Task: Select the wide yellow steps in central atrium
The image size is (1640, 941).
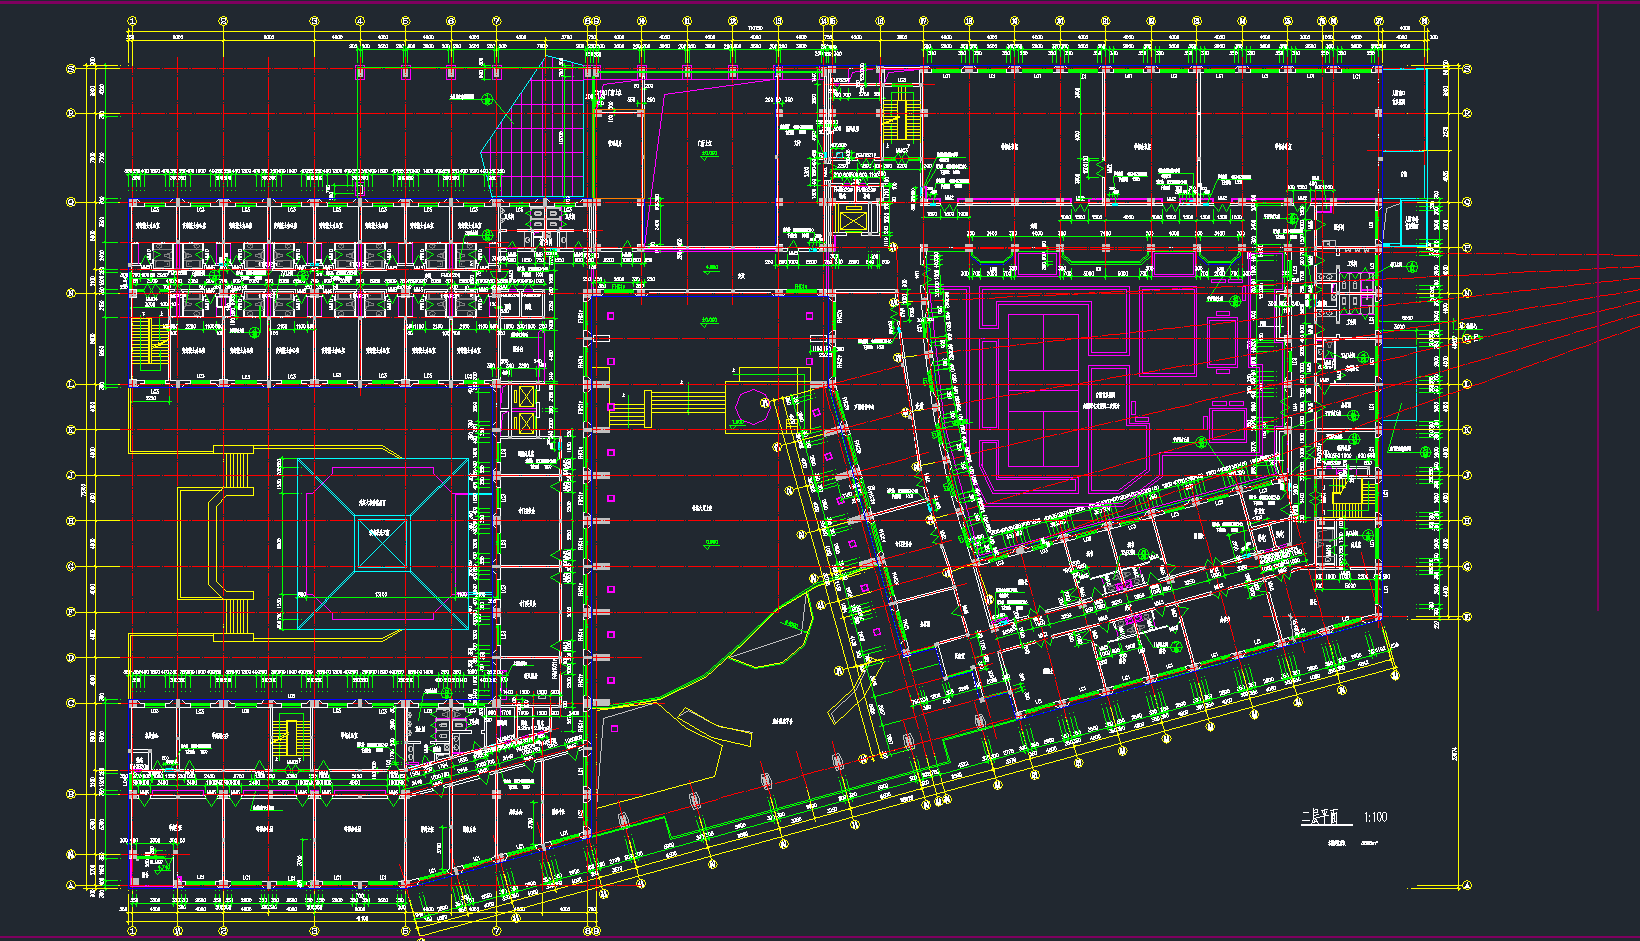Action: click(x=678, y=408)
